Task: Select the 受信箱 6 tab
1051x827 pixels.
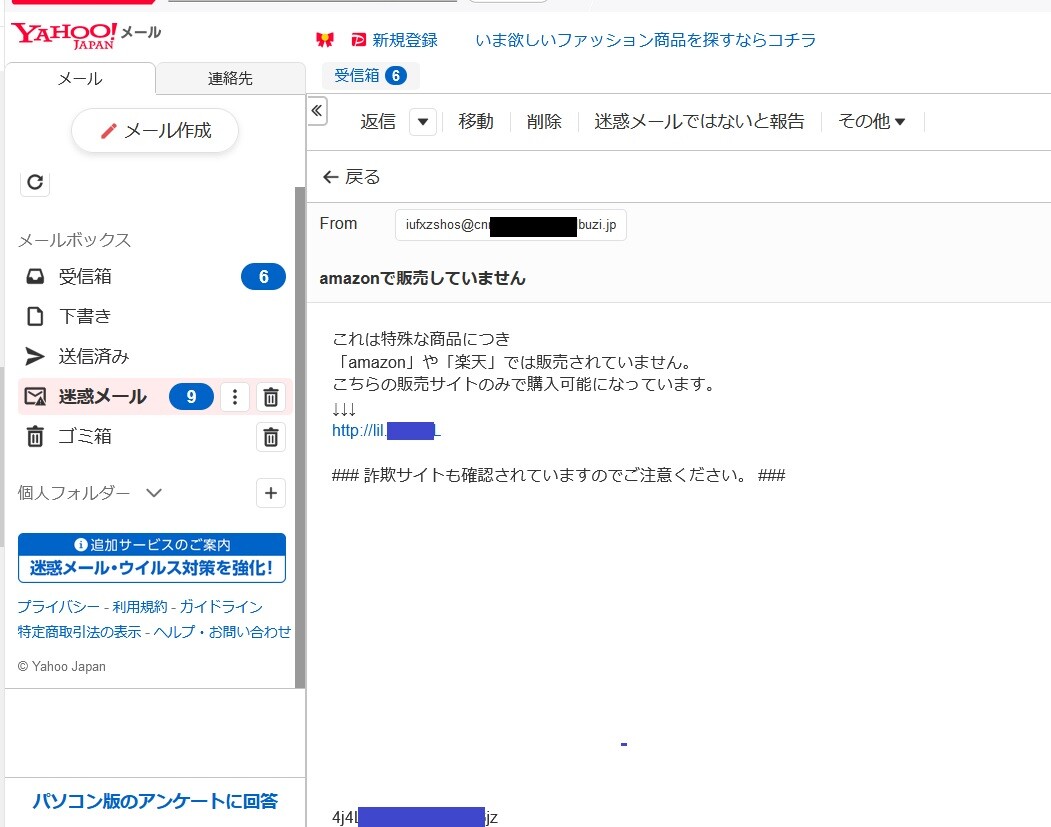Action: pyautogui.click(x=371, y=76)
